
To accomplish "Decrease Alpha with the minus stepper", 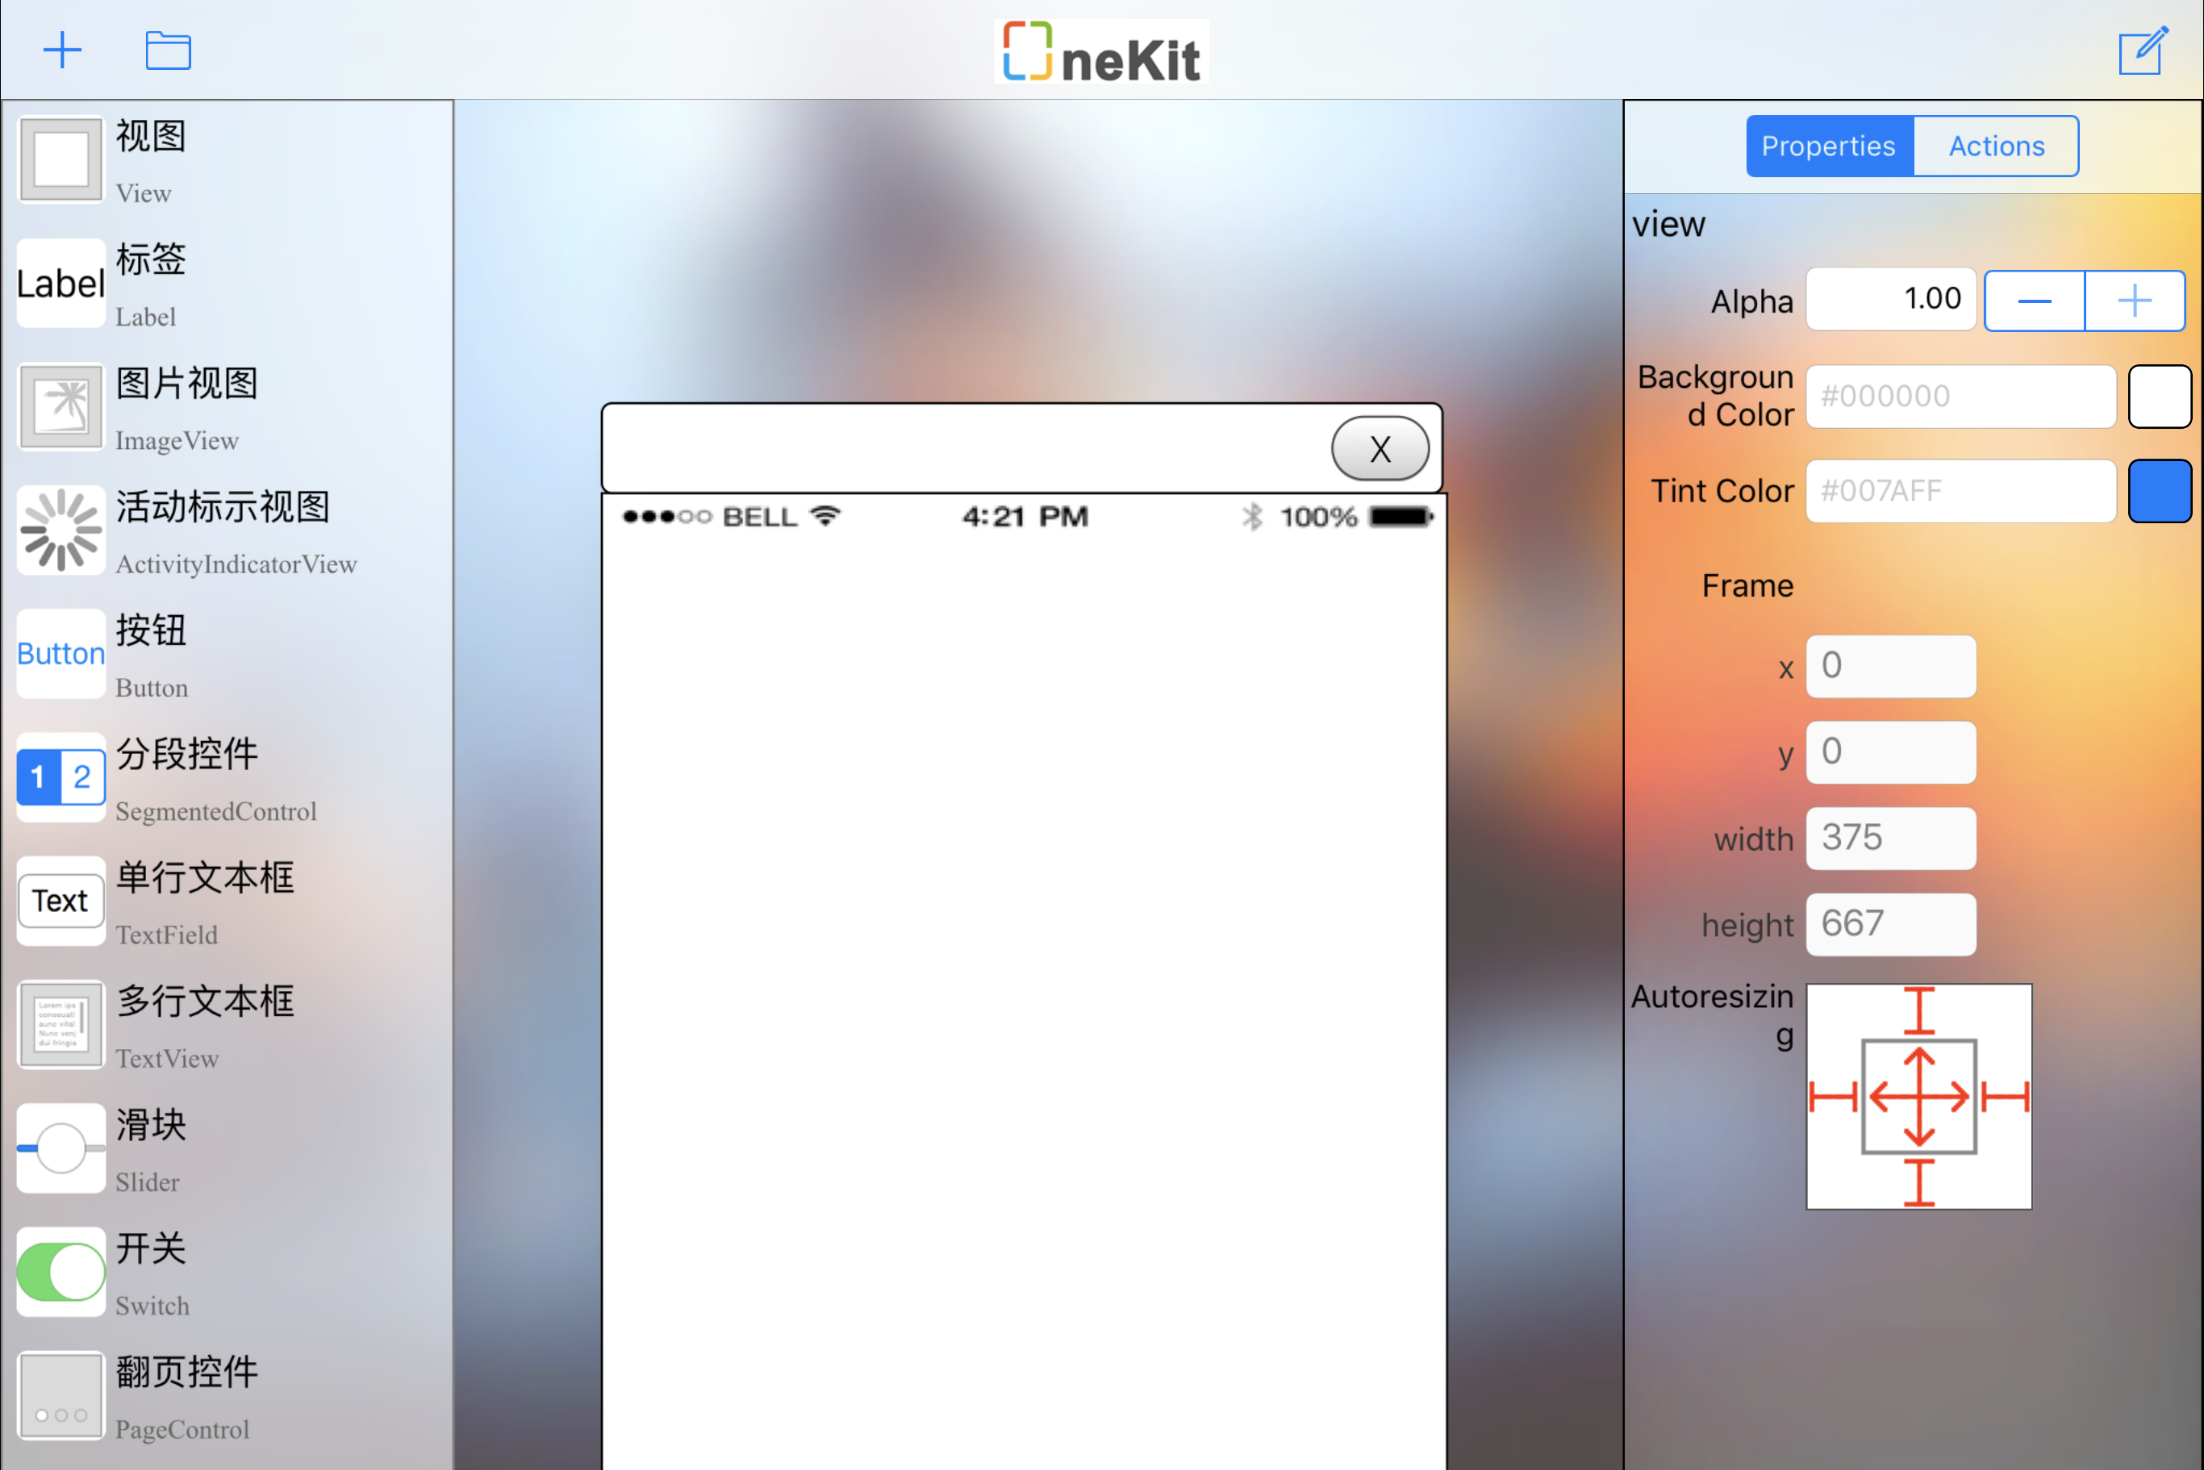I will 2034,300.
